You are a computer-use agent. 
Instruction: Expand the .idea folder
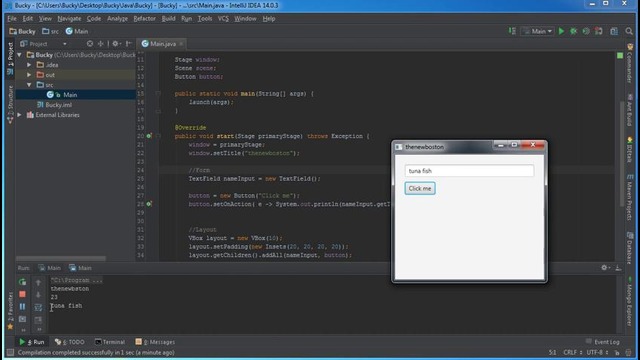29,65
